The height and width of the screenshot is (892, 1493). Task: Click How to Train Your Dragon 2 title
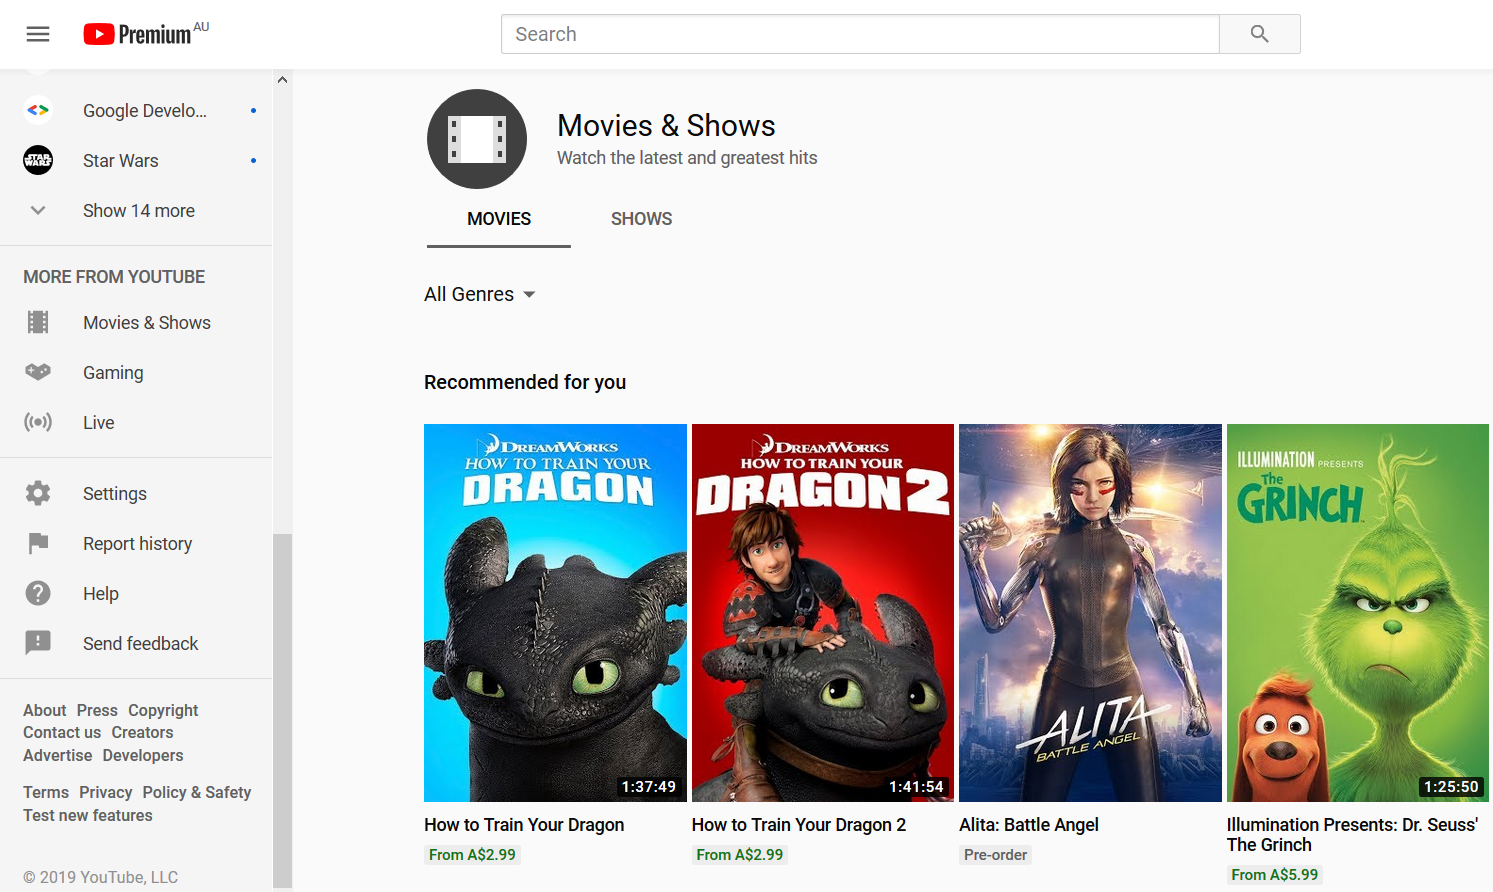coord(799,824)
